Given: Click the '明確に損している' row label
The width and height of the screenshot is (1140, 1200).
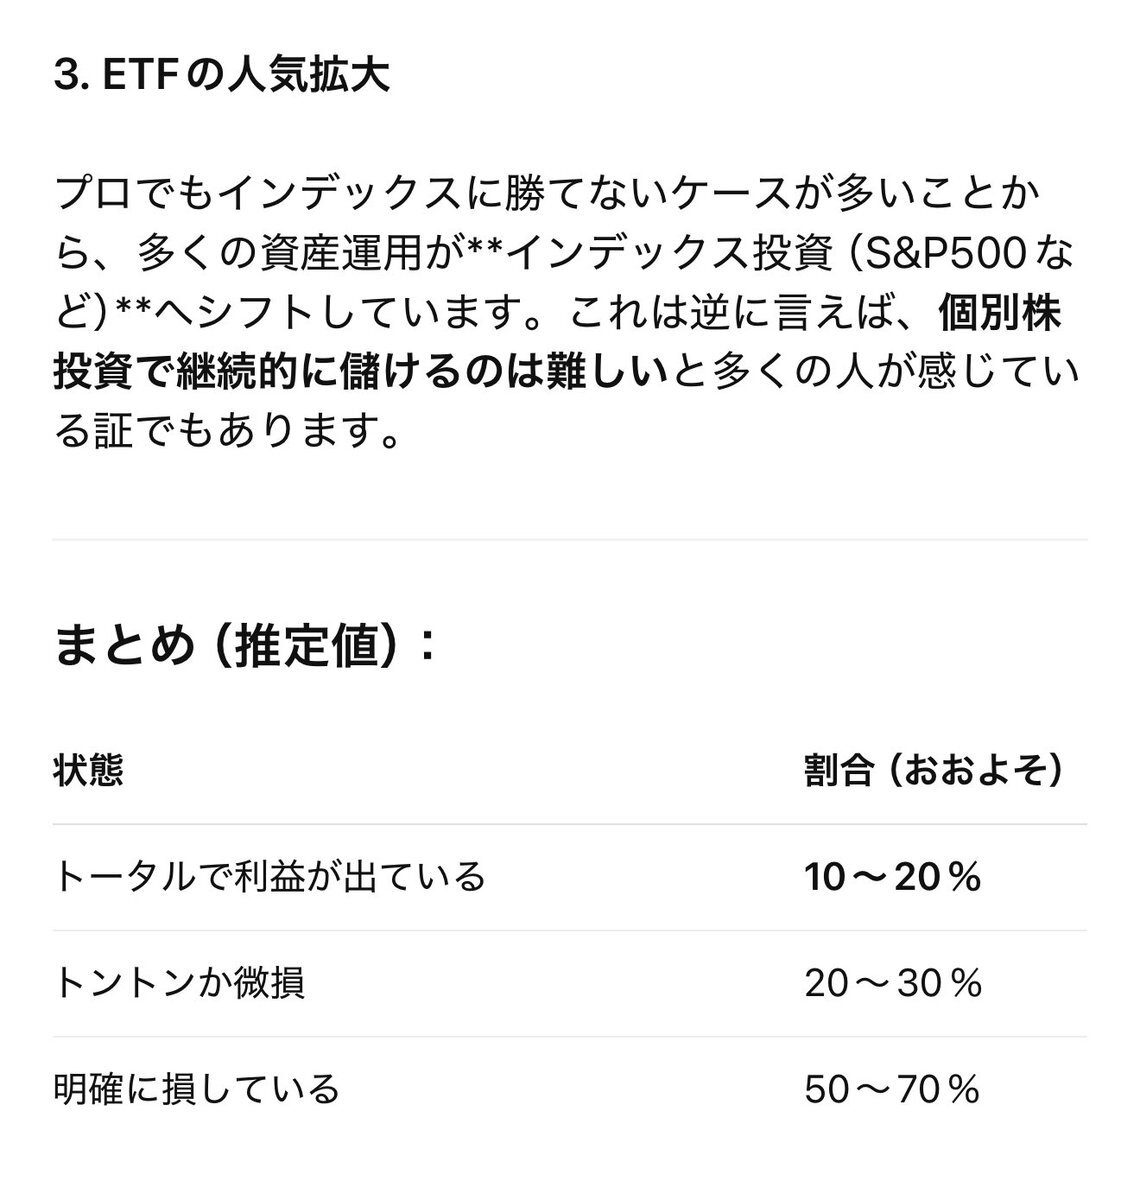Looking at the screenshot, I should click(197, 1088).
